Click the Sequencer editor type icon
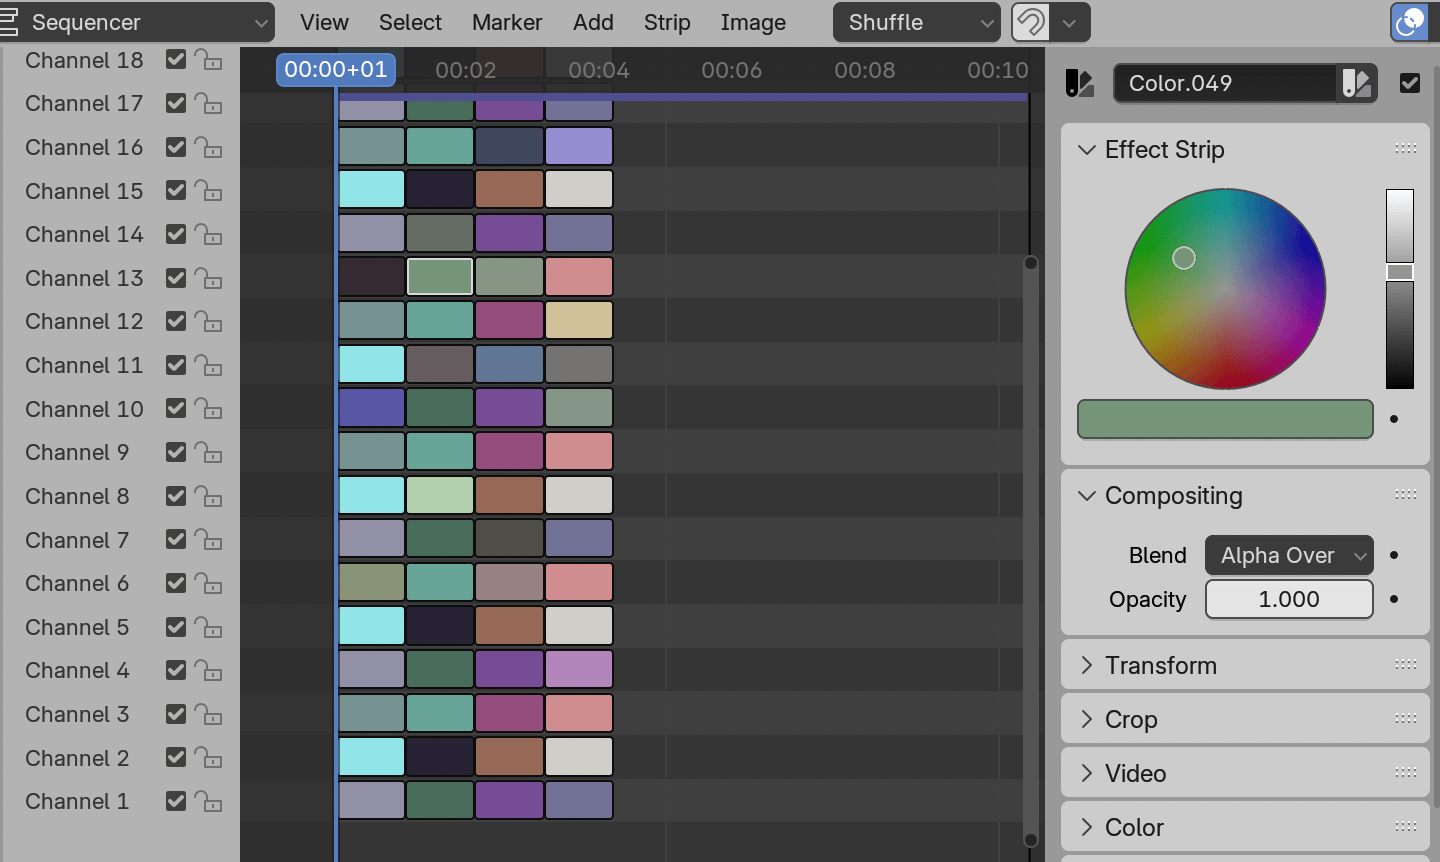The image size is (1440, 862). pos(9,22)
